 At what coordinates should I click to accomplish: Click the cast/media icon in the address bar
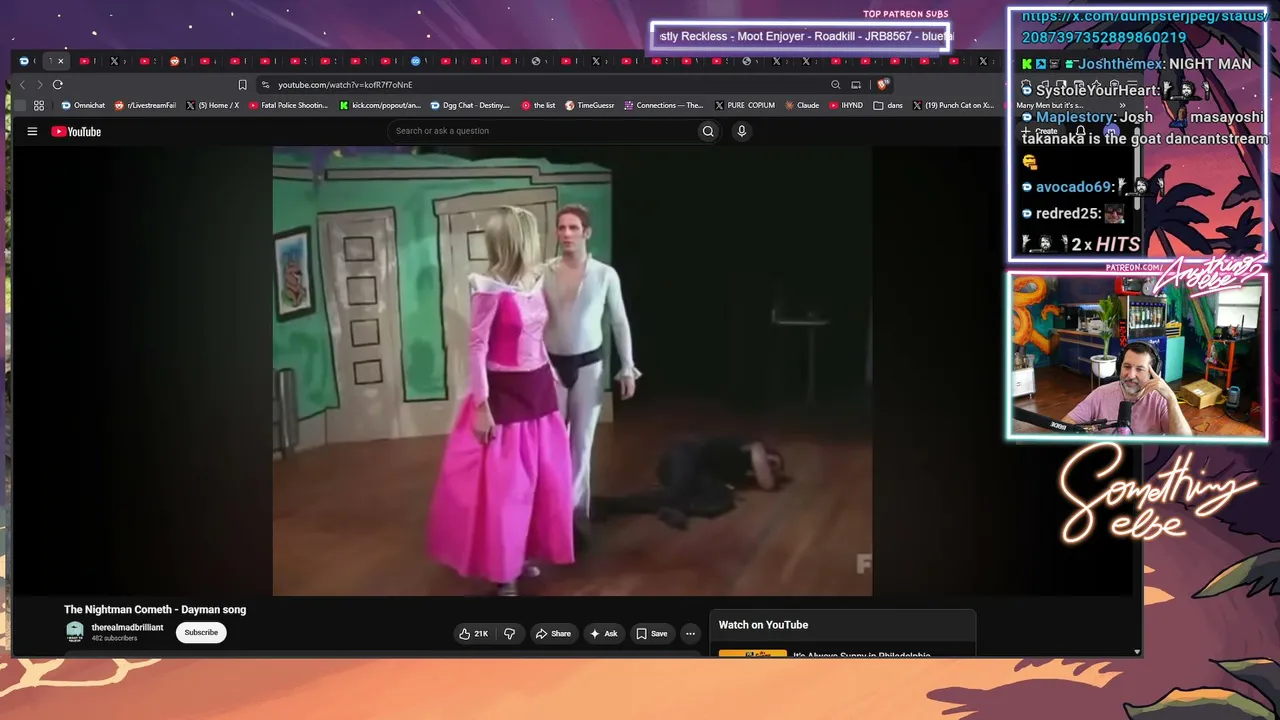click(856, 85)
